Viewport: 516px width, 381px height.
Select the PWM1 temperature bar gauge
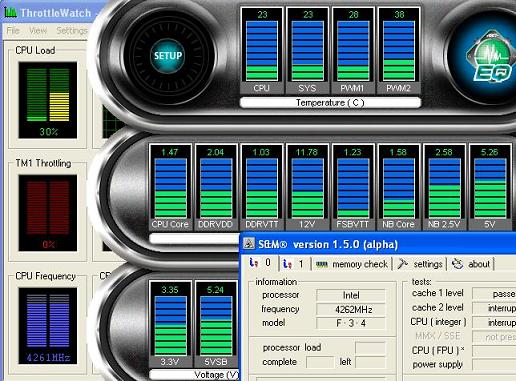tap(353, 51)
